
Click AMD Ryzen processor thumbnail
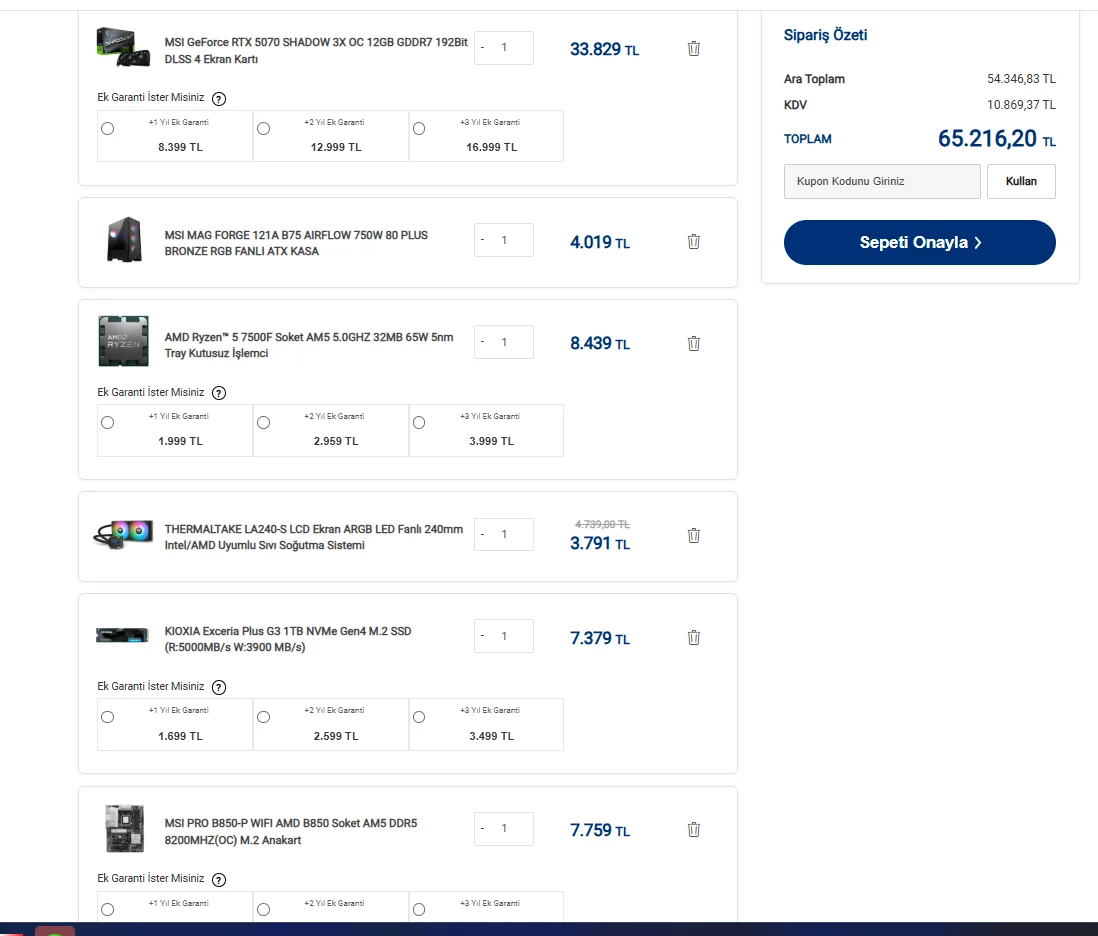pyautogui.click(x=123, y=342)
